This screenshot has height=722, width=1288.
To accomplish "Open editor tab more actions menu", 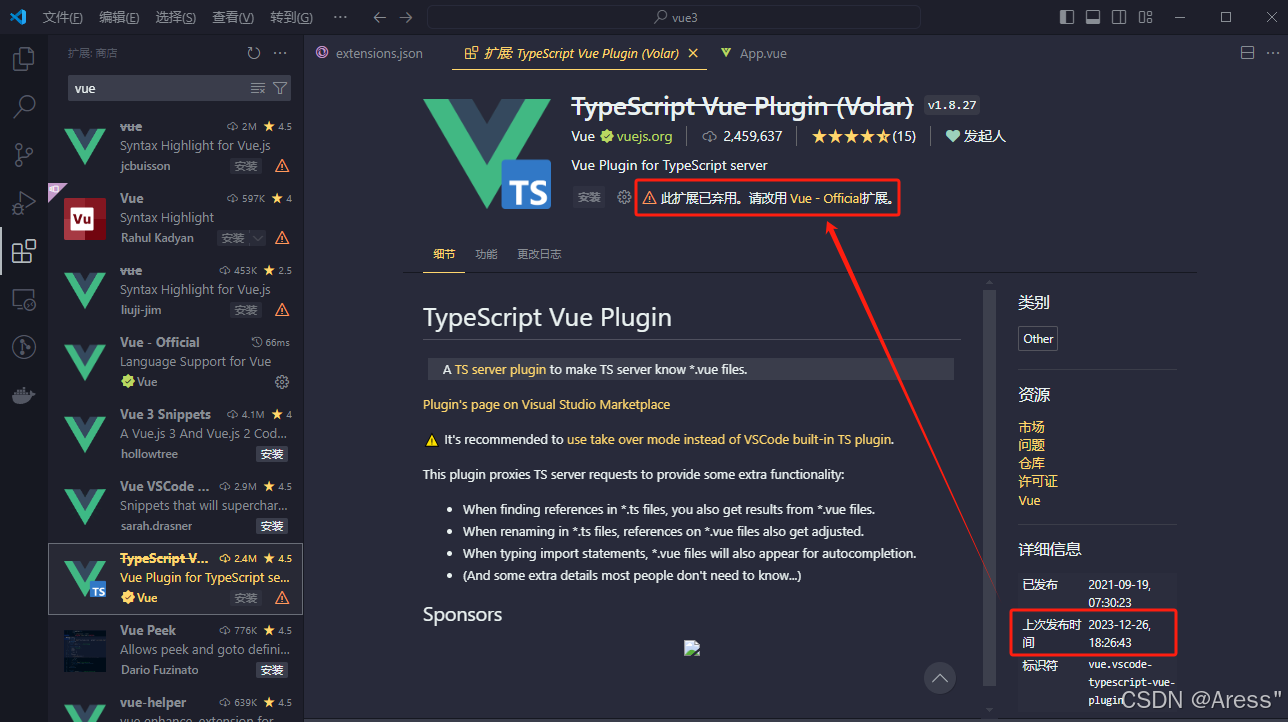I will pyautogui.click(x=1271, y=53).
